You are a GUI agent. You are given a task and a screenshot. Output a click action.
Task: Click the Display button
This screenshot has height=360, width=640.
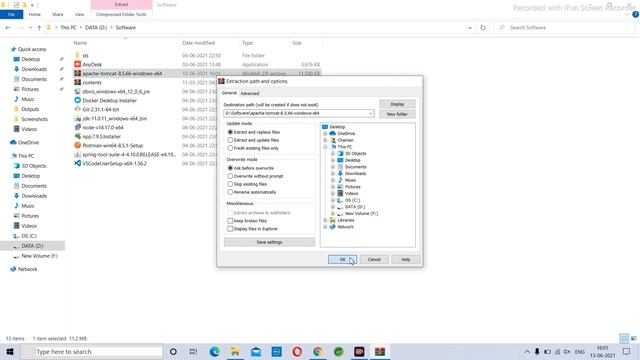tap(397, 104)
